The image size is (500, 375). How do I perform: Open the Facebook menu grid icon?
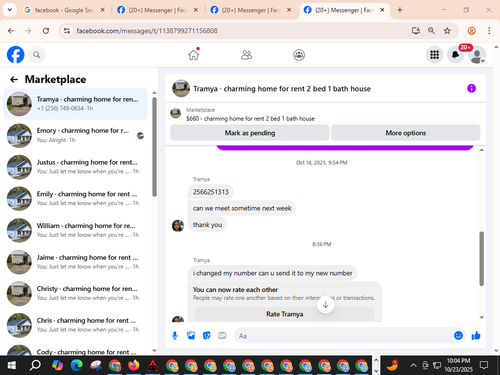(x=434, y=55)
